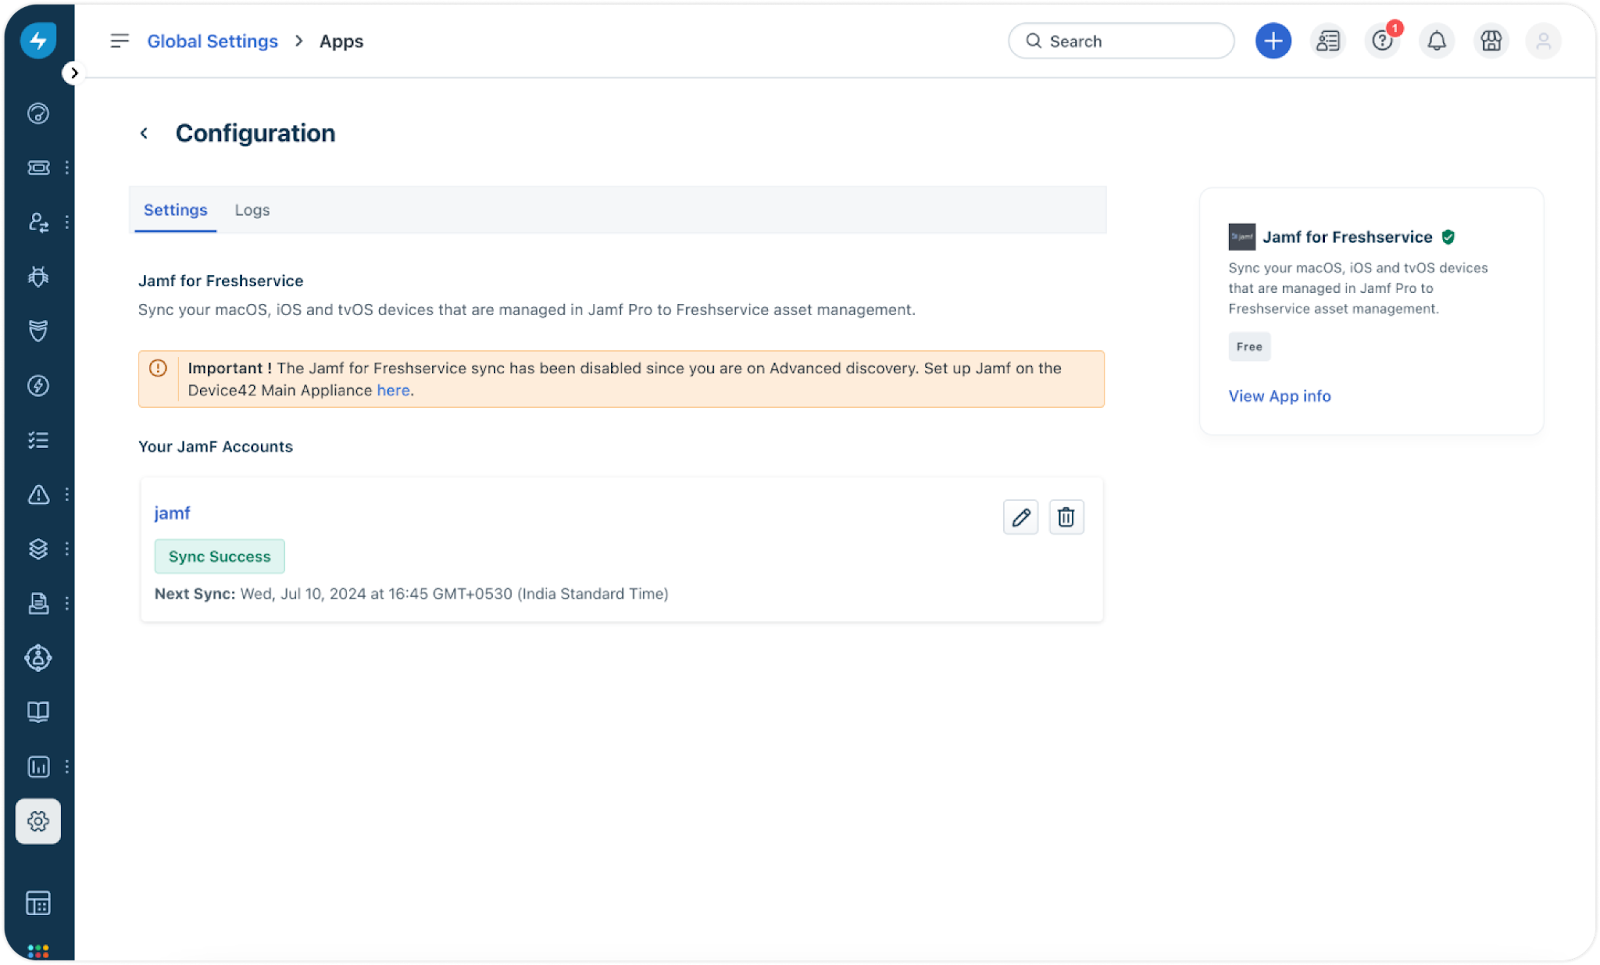
Task: Edit the jamf account with pencil icon
Action: tap(1021, 517)
